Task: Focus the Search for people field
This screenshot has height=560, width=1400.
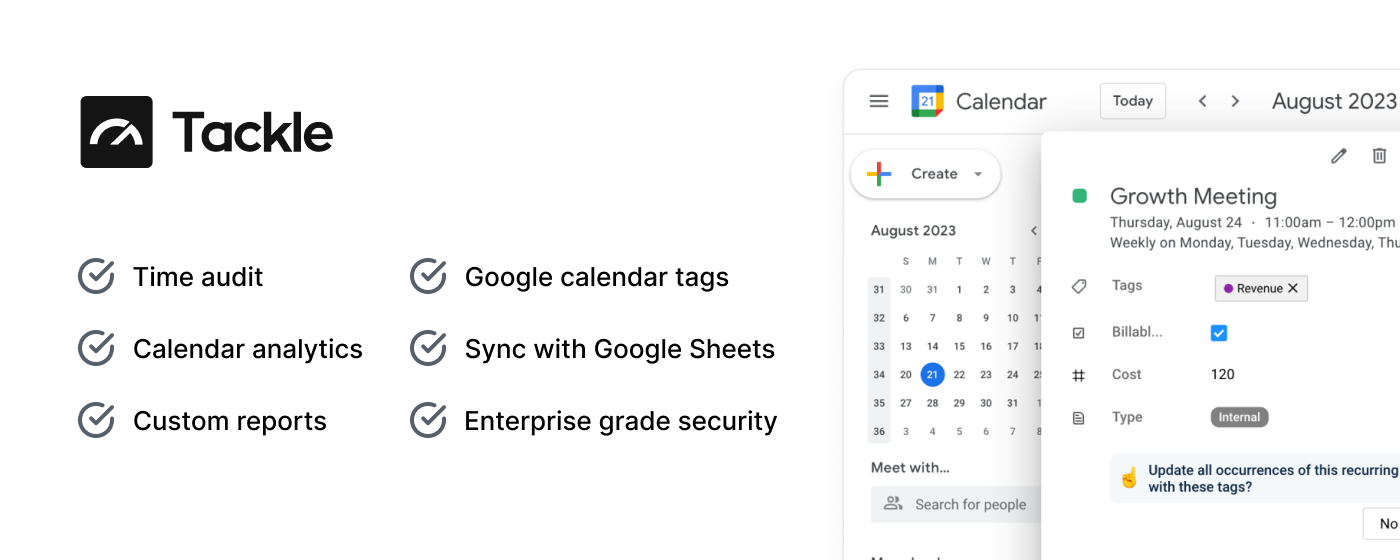Action: [x=956, y=504]
